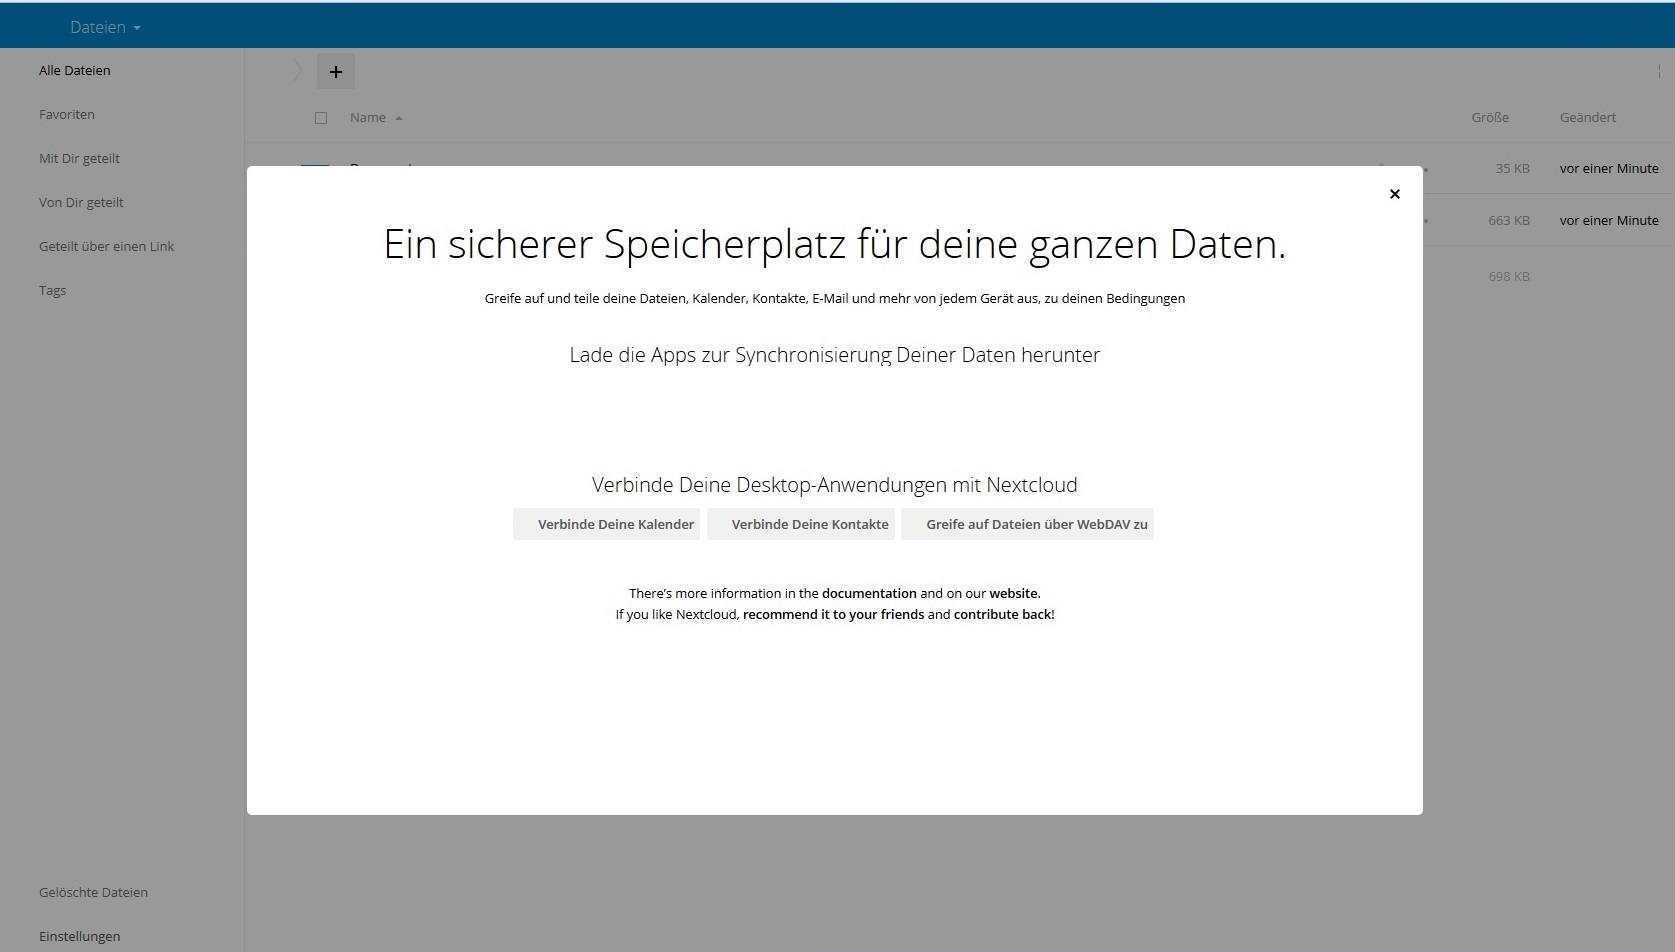
Task: Open the Dateien app menu dropdown
Action: (x=105, y=27)
